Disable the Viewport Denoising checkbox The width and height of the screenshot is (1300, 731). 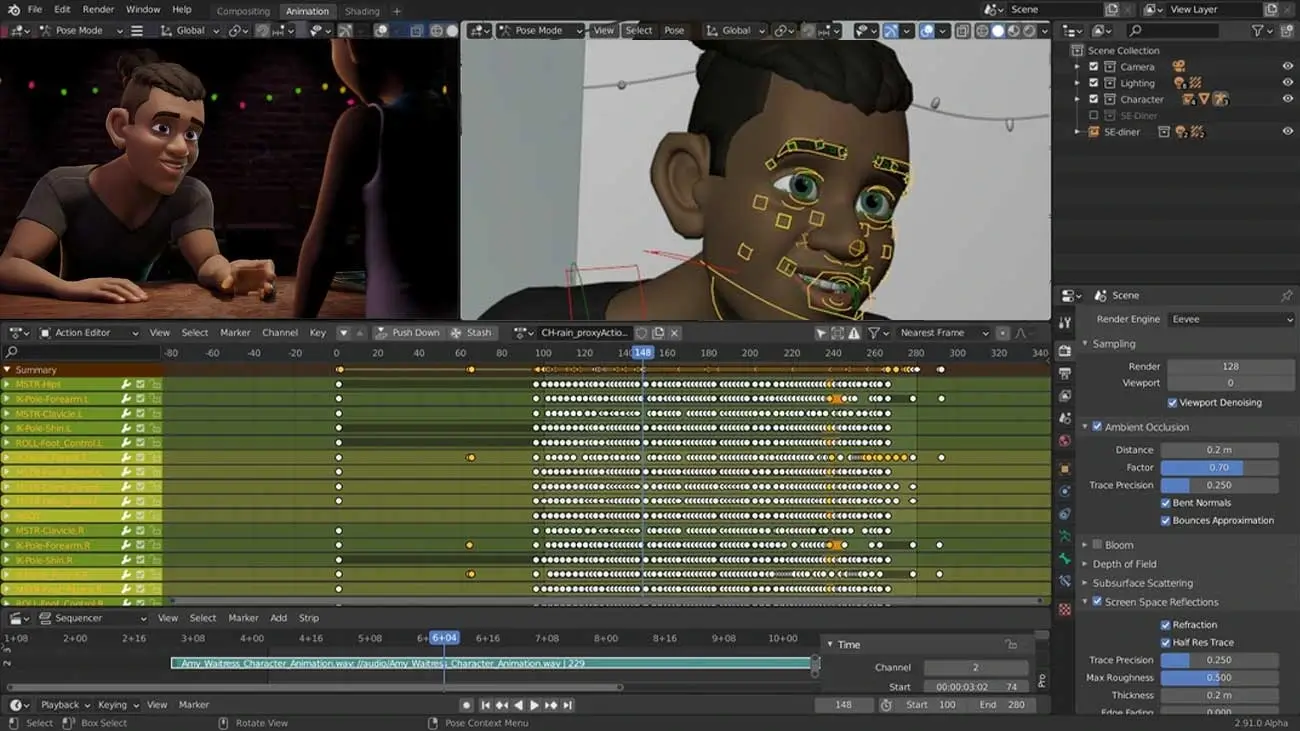click(x=1172, y=402)
